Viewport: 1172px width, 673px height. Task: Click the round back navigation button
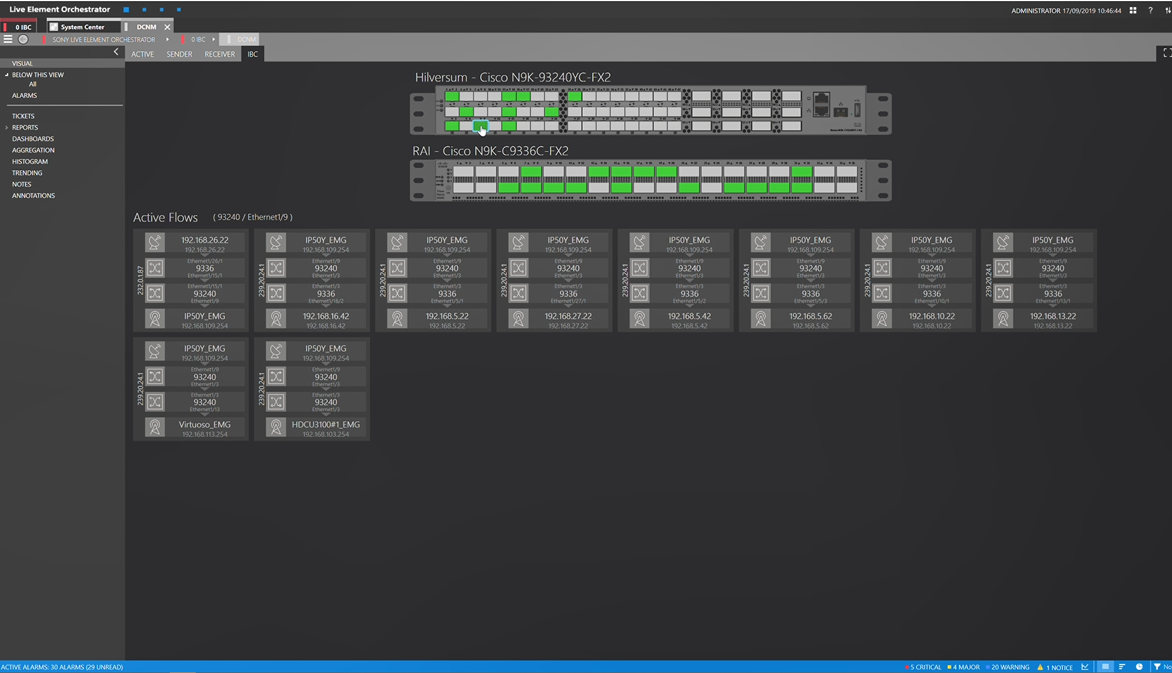(x=23, y=39)
